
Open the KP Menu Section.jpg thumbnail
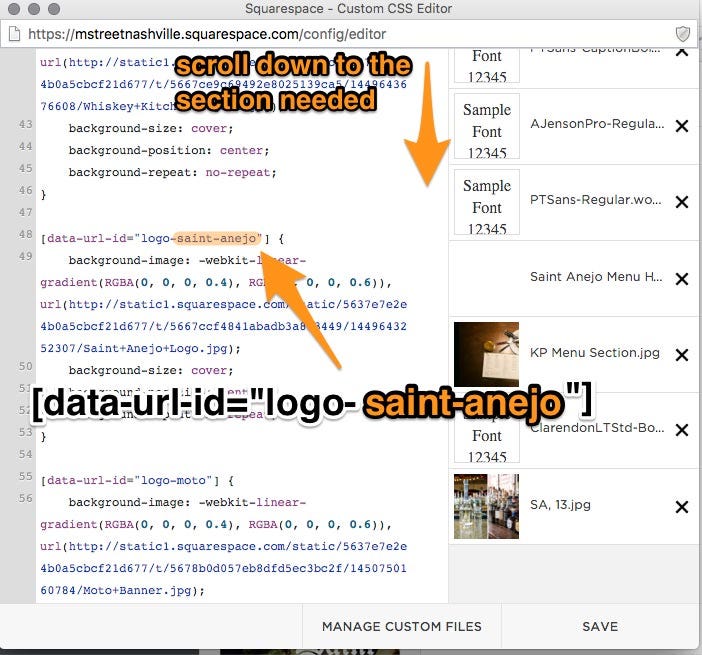pos(486,354)
